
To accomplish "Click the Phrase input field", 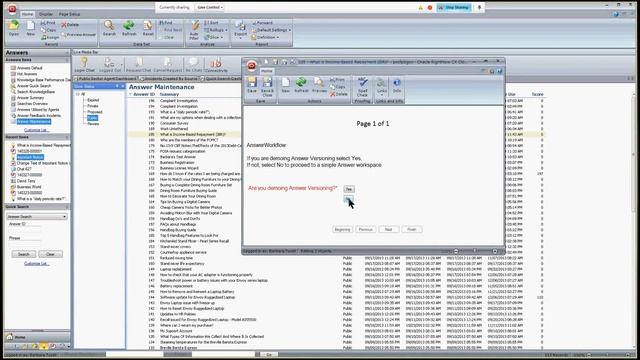I will click(24, 244).
